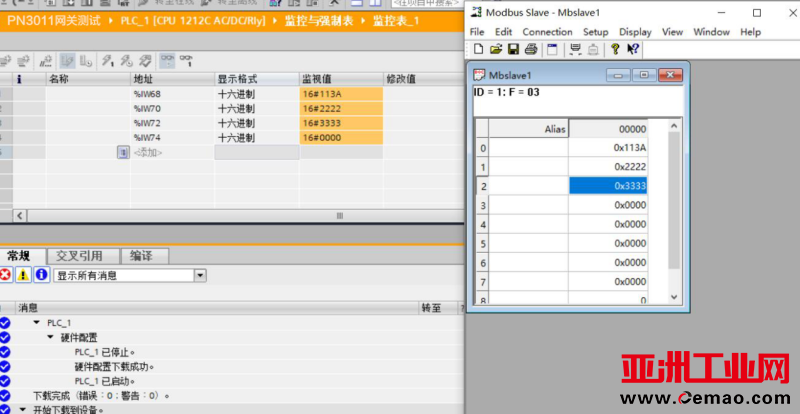Click the context help arrow-question icon
The width and height of the screenshot is (800, 414).
pyautogui.click(x=633, y=48)
